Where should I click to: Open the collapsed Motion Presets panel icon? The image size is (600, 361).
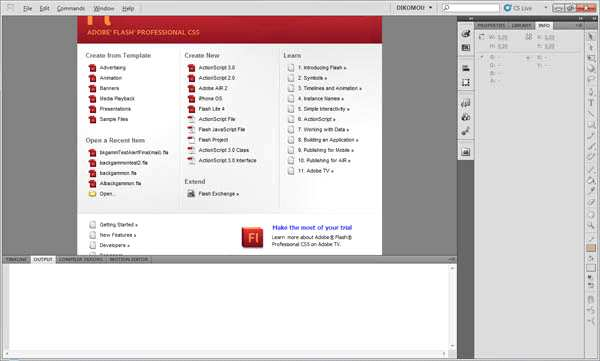tap(466, 131)
